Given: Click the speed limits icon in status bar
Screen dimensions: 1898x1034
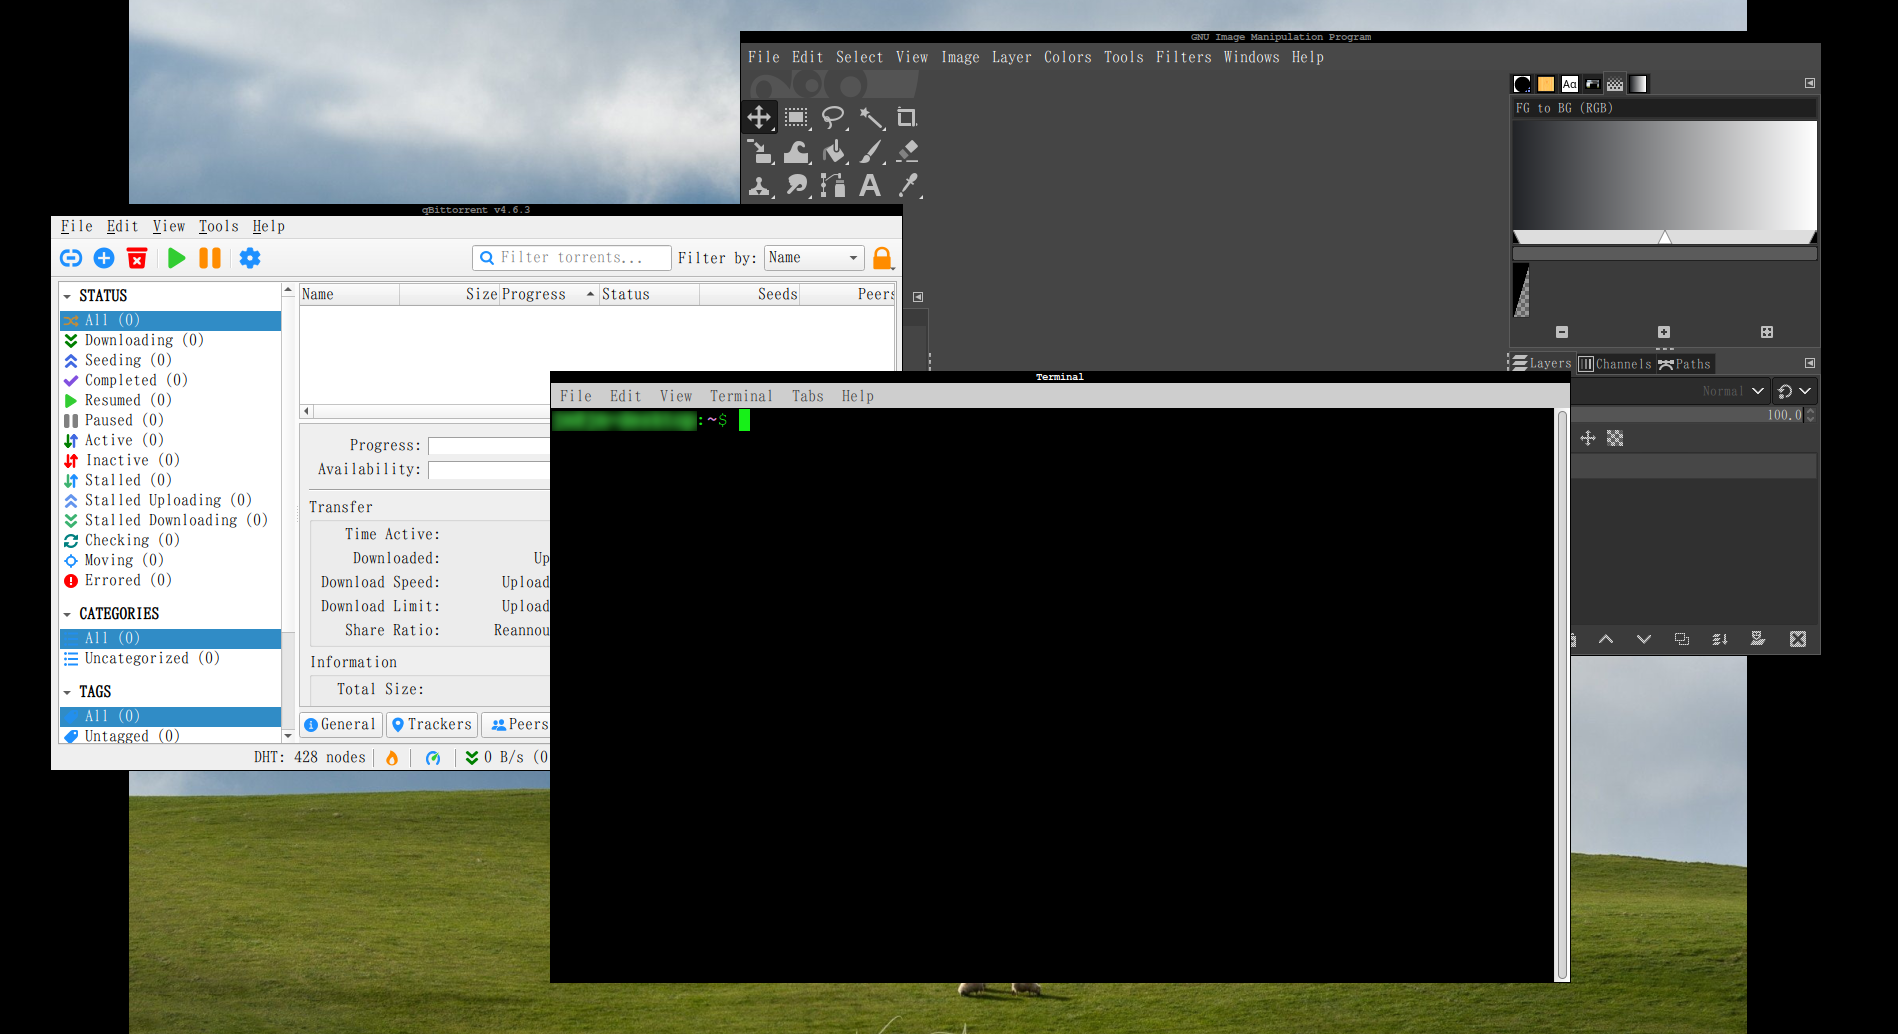Looking at the screenshot, I should [x=433, y=758].
